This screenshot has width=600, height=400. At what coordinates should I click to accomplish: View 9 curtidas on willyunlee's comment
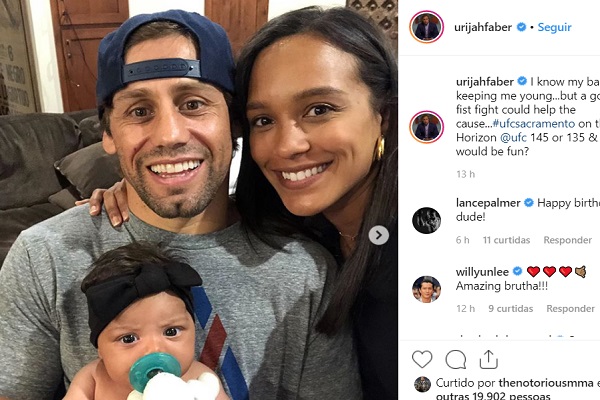(510, 309)
